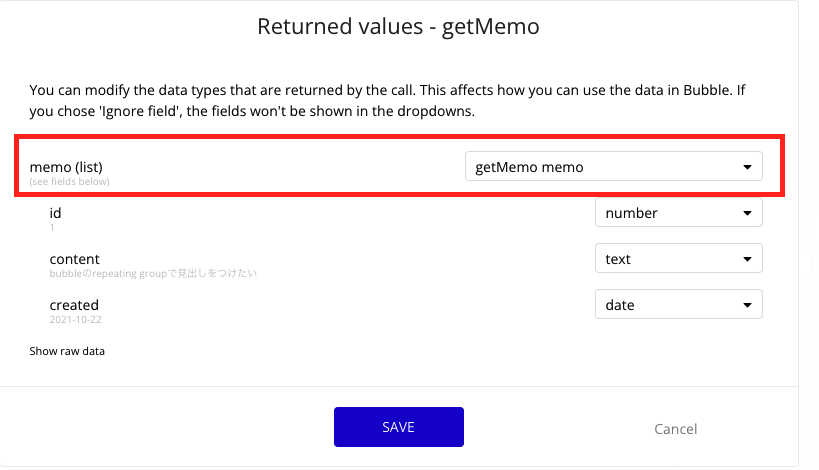Open the id field type dropdown
Image resolution: width=819 pixels, height=470 pixels.
(x=677, y=213)
